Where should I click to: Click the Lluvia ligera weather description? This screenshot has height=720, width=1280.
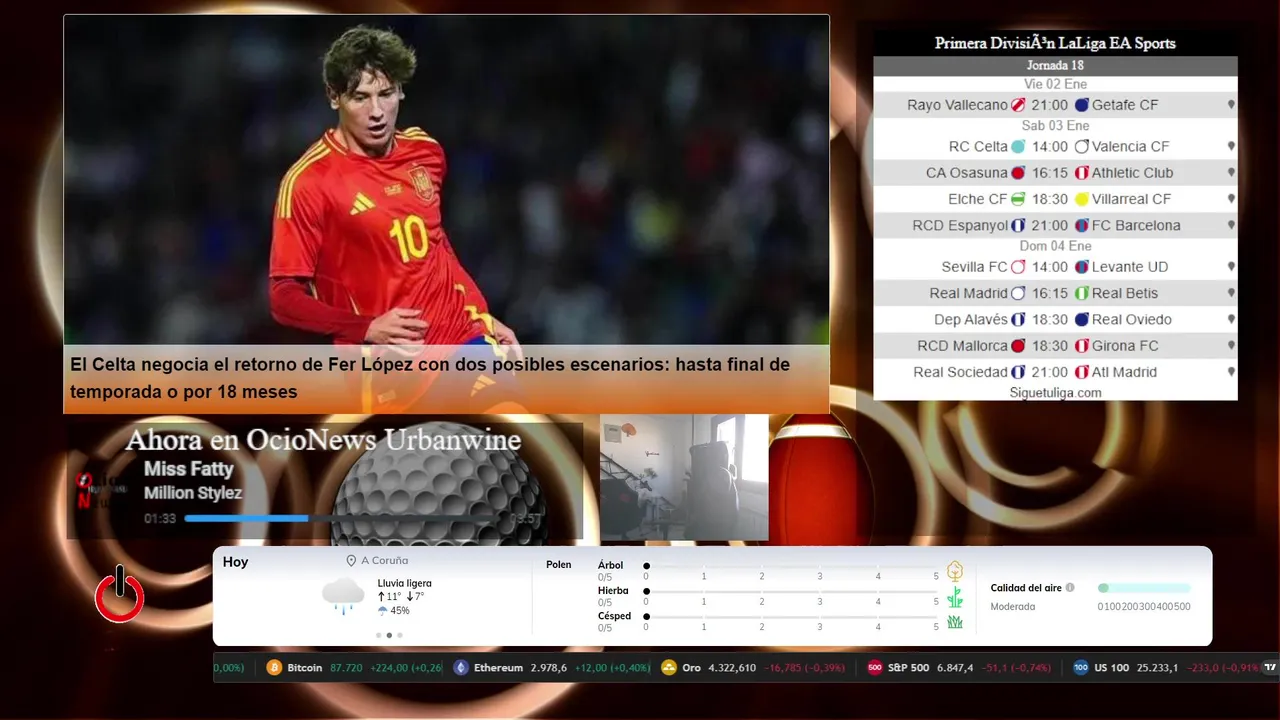[405, 583]
